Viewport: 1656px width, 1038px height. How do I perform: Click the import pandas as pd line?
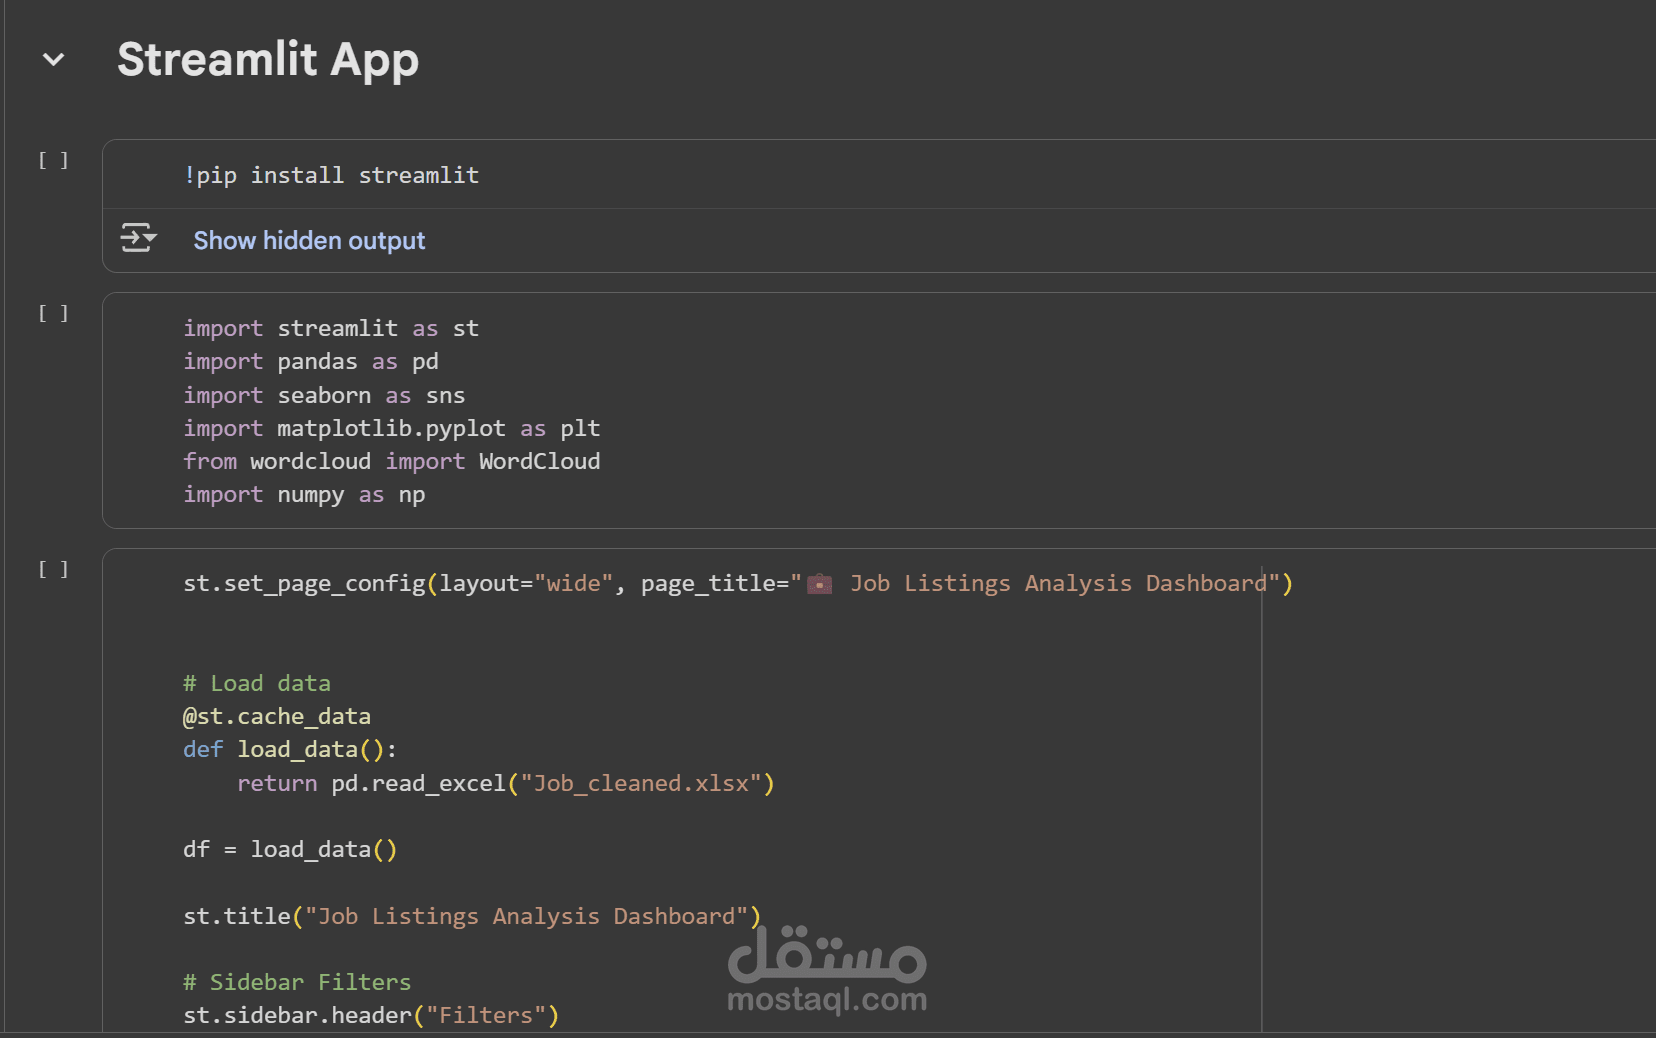[311, 362]
